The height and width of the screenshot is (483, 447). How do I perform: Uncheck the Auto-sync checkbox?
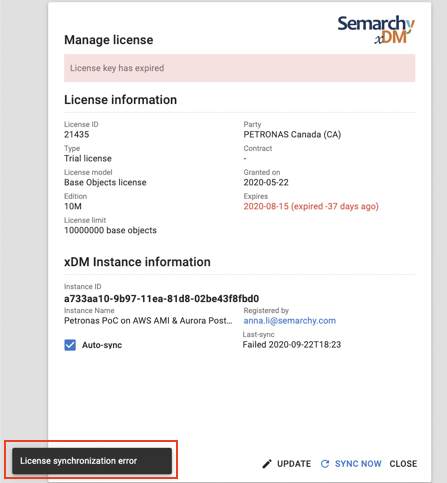pyautogui.click(x=70, y=345)
